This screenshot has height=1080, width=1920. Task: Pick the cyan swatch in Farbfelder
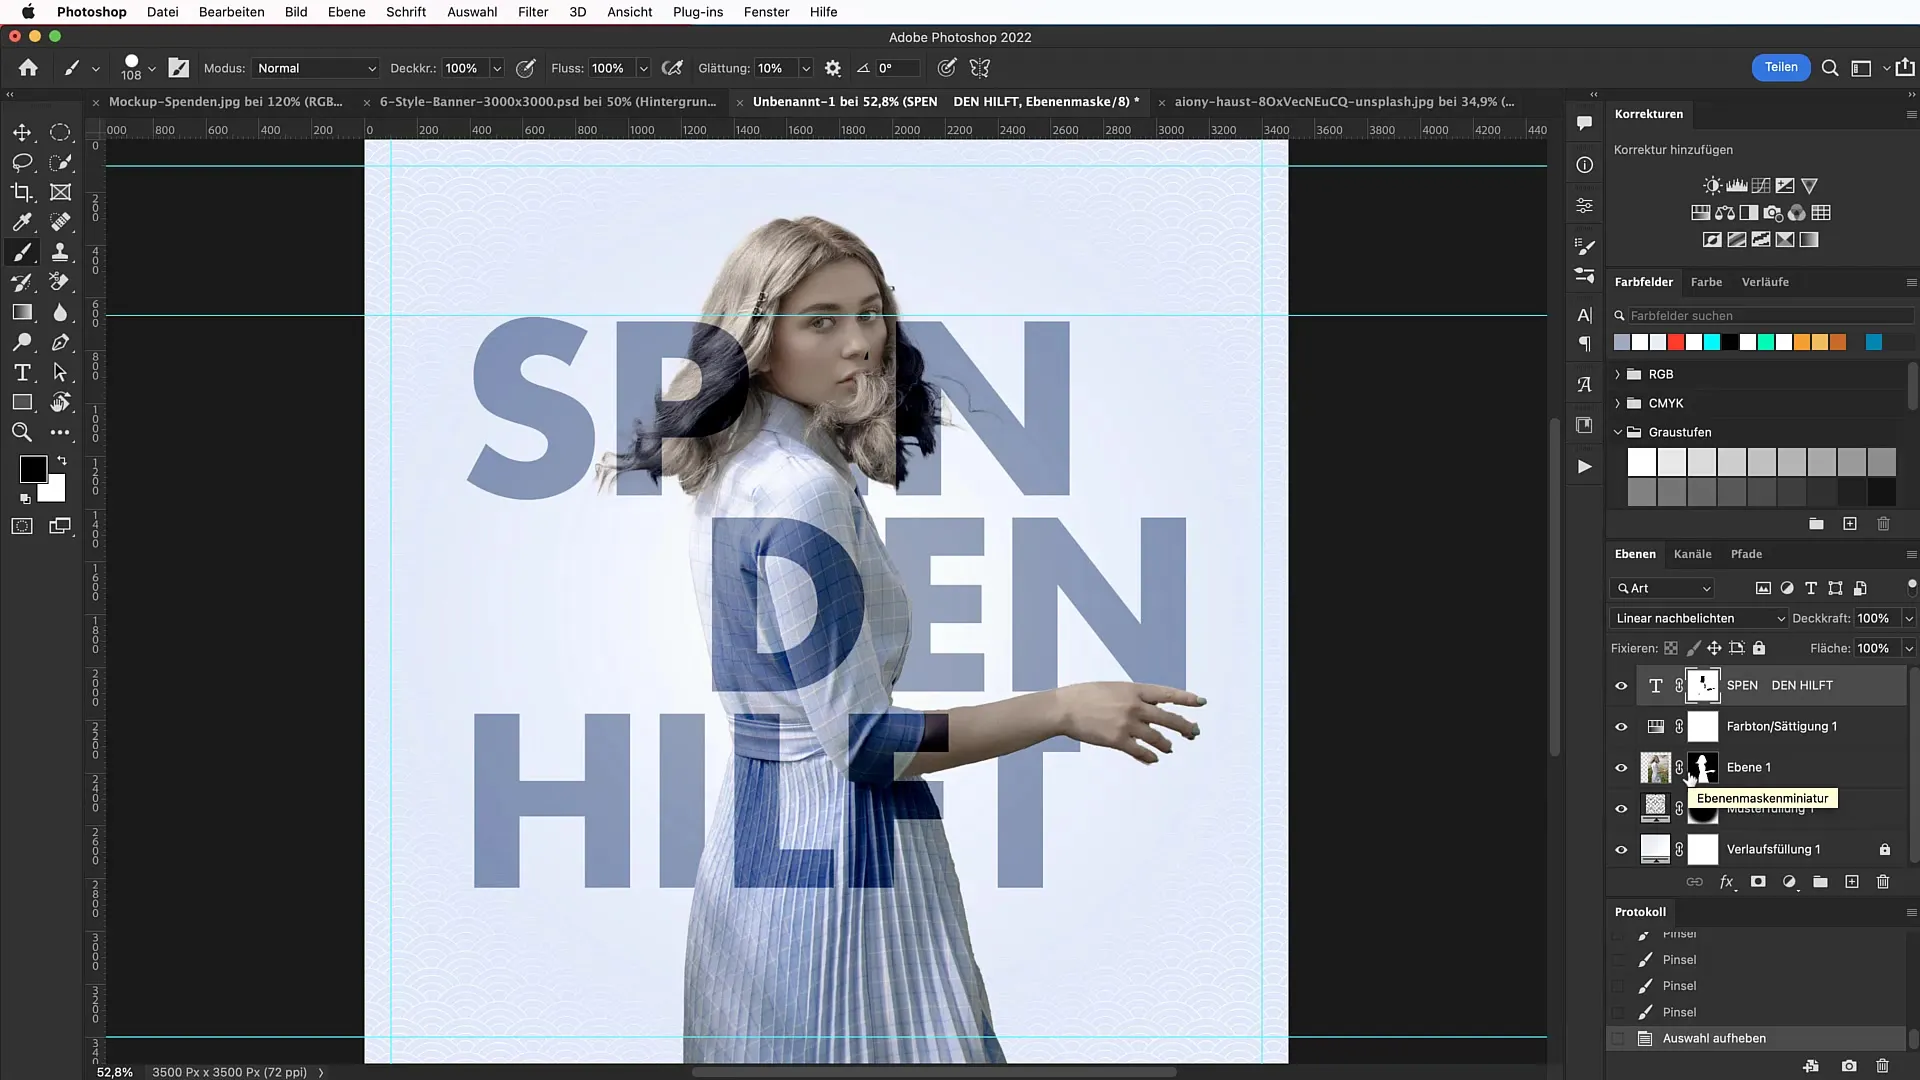(x=1712, y=343)
